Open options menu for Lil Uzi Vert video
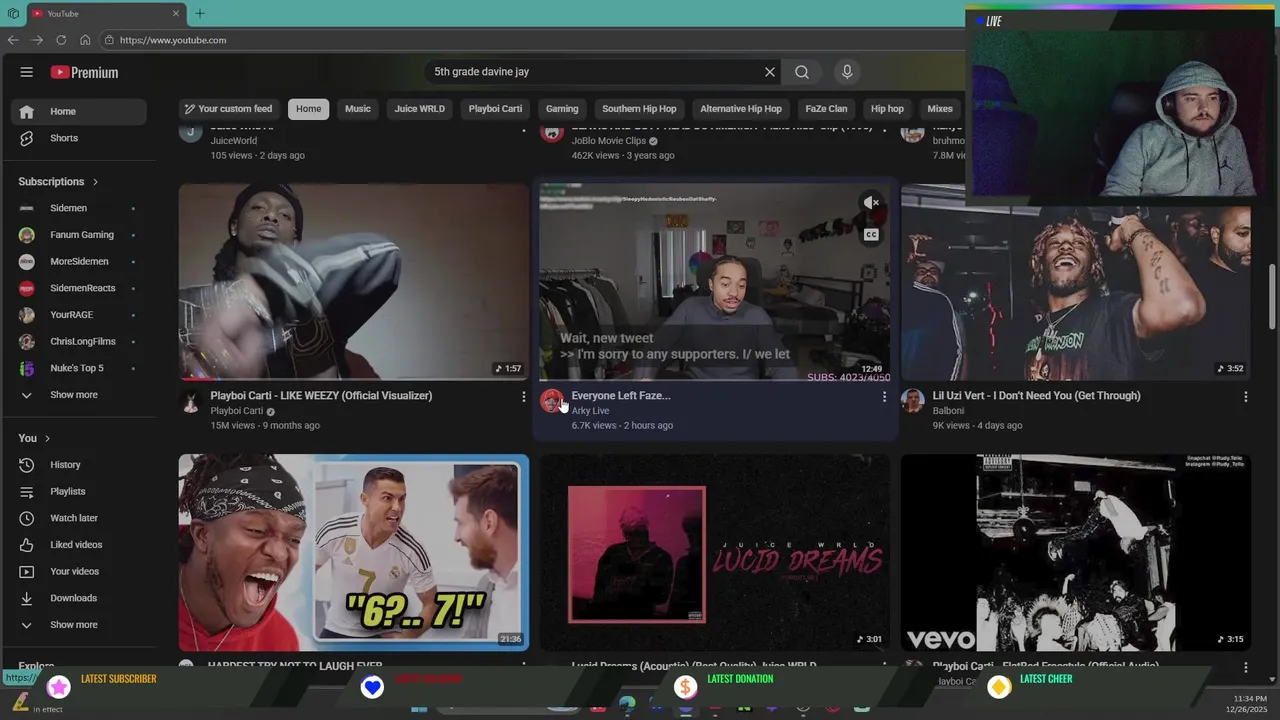The image size is (1280, 720). (x=1245, y=397)
